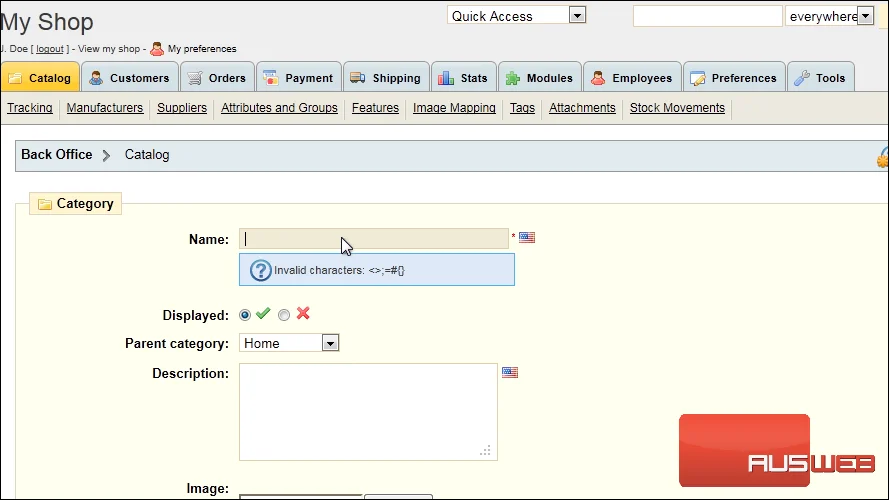The image size is (889, 500).
Task: Switch to the Orders tab
Action: tap(217, 77)
